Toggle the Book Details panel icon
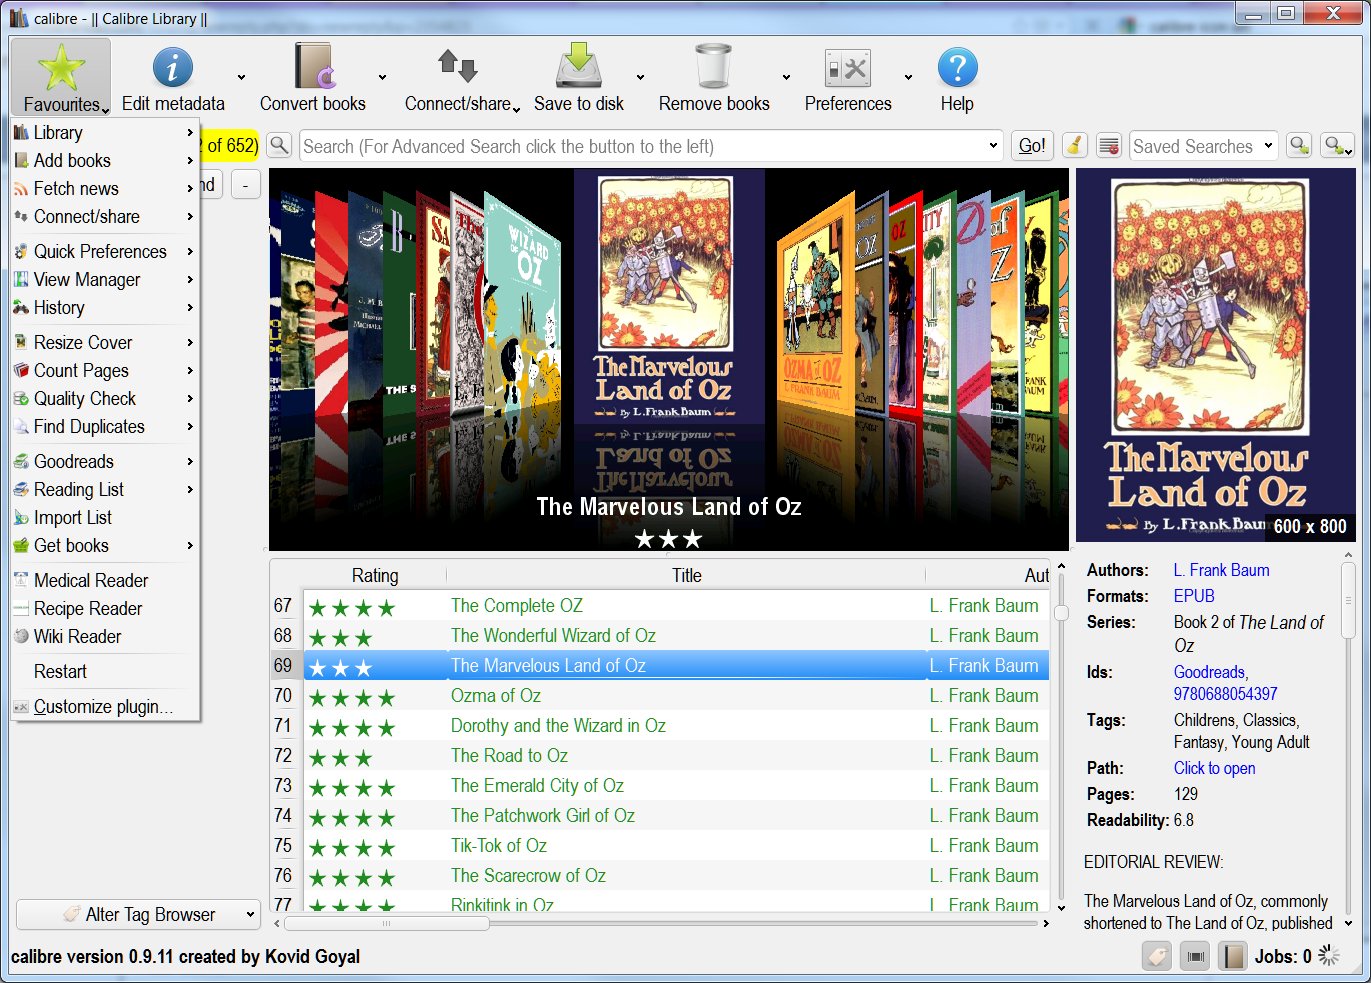 pyautogui.click(x=1233, y=956)
